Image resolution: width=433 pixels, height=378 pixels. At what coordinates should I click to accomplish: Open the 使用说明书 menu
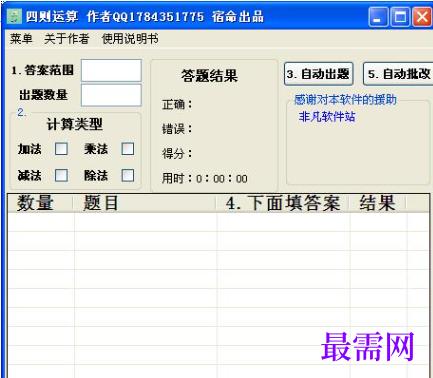coord(130,39)
